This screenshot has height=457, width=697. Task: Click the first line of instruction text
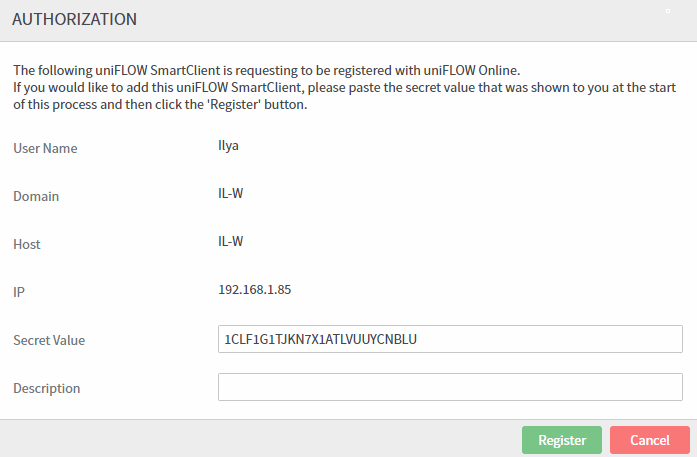(266, 70)
